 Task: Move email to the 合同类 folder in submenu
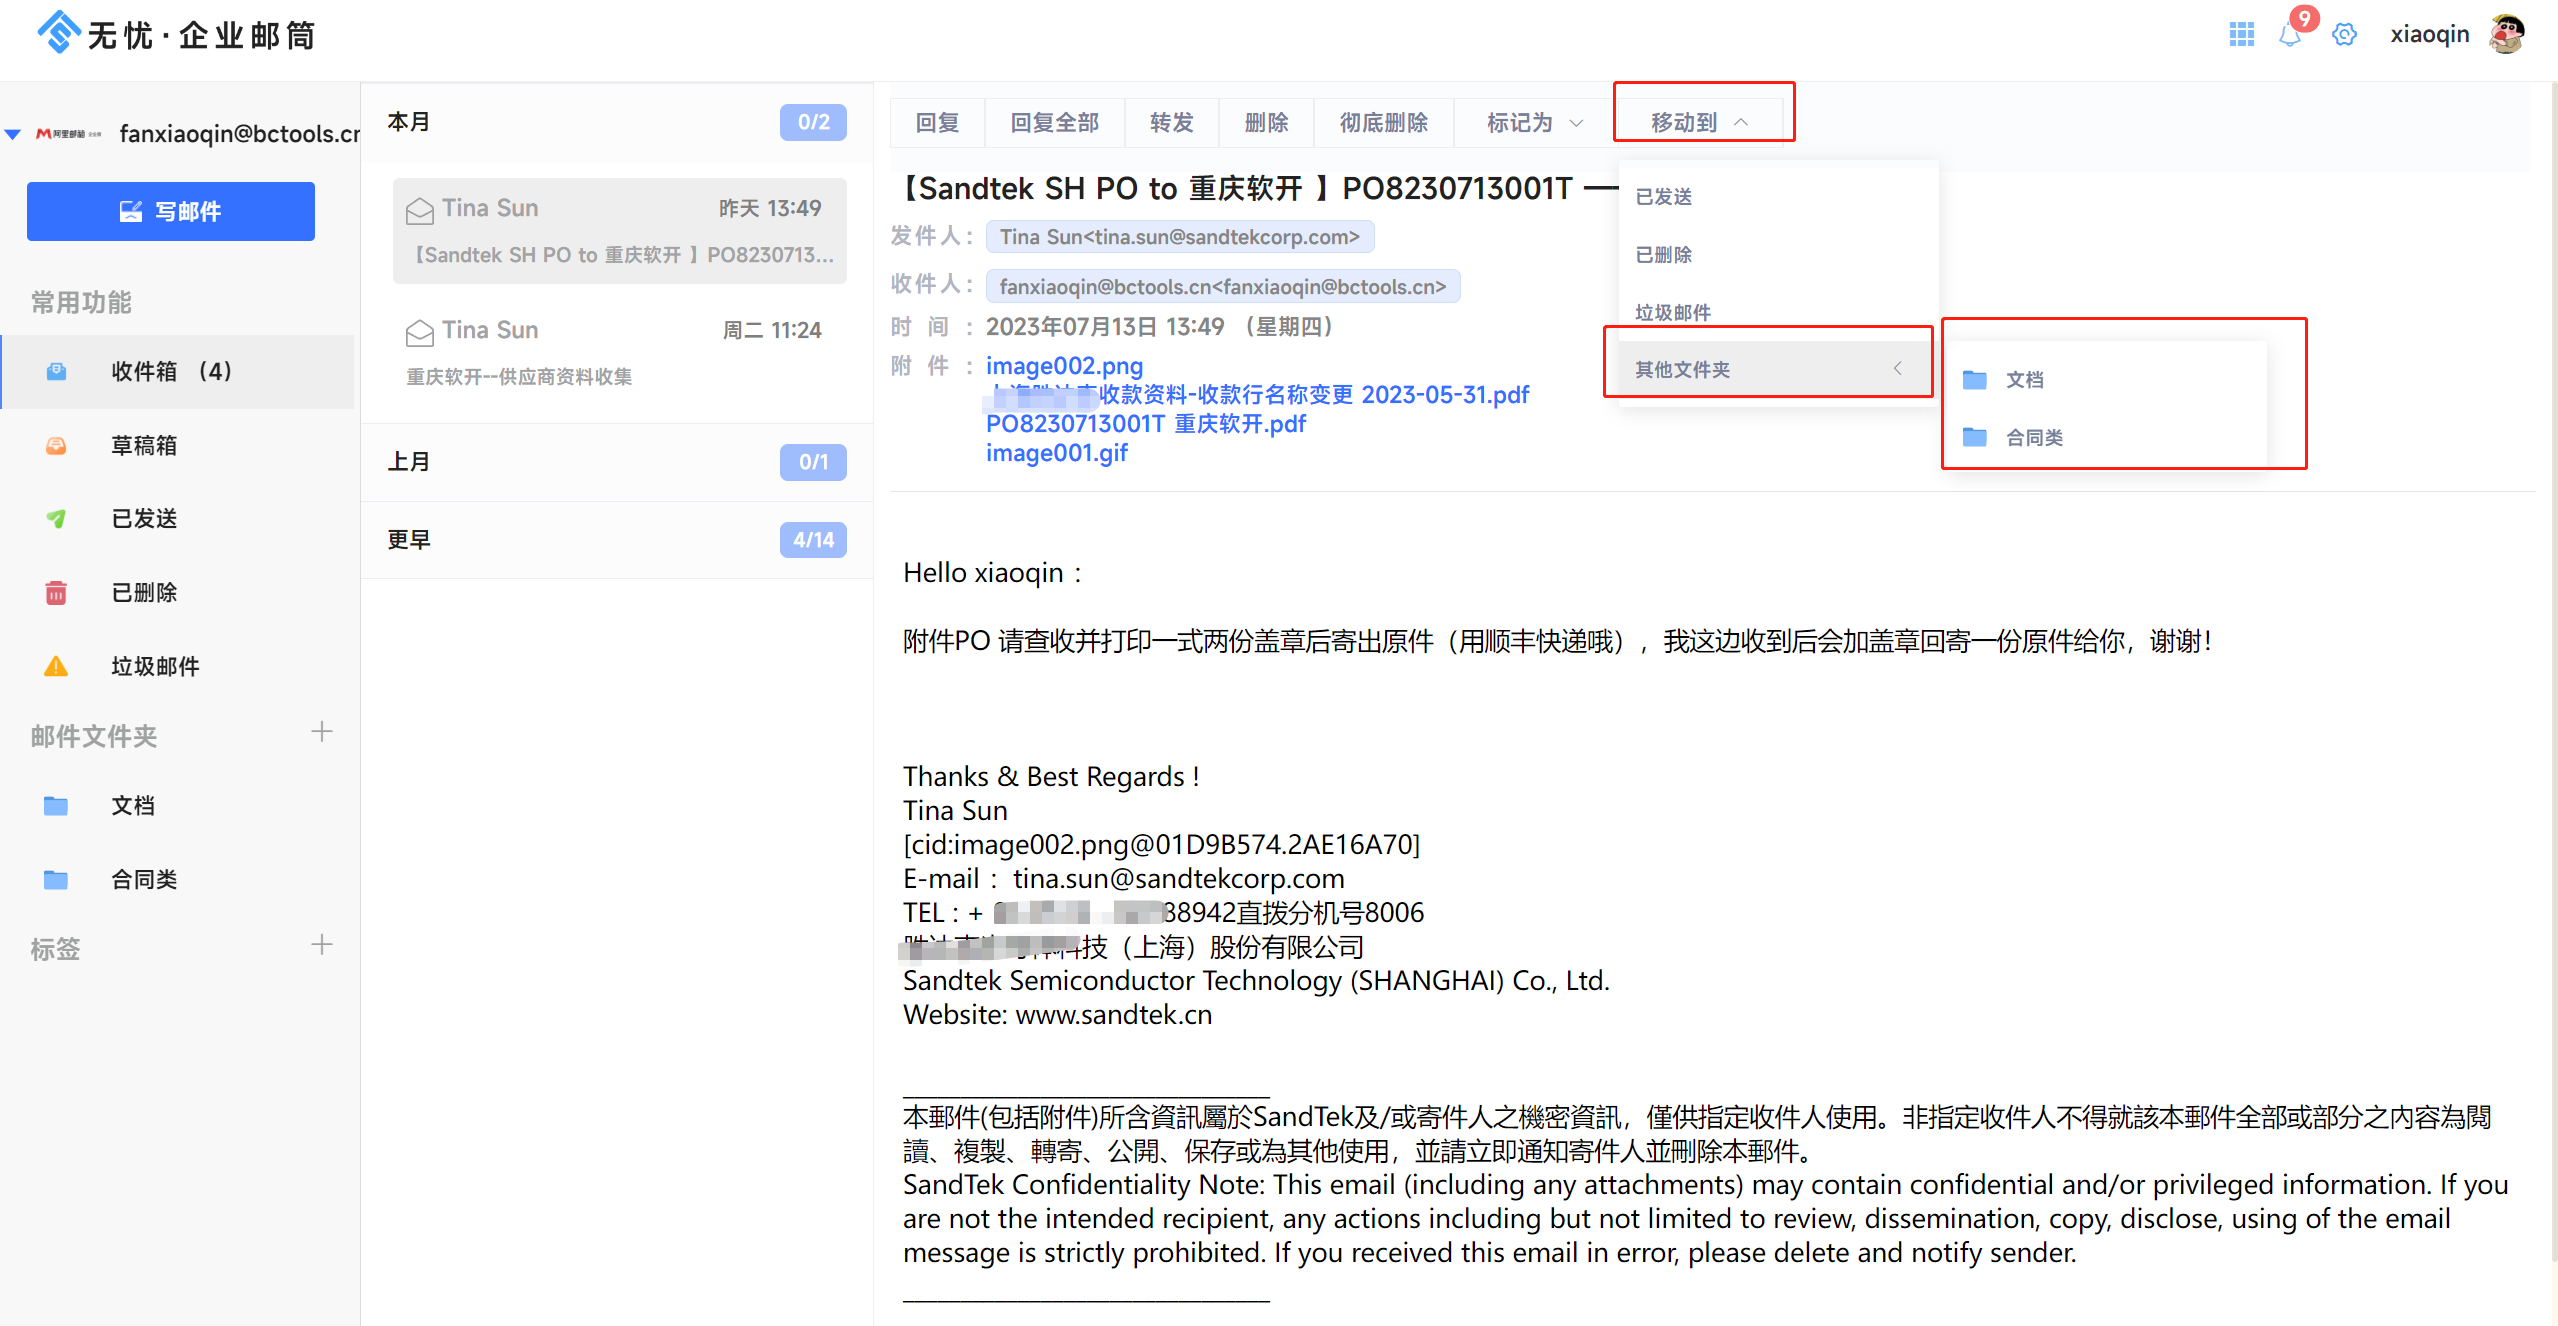point(2033,437)
